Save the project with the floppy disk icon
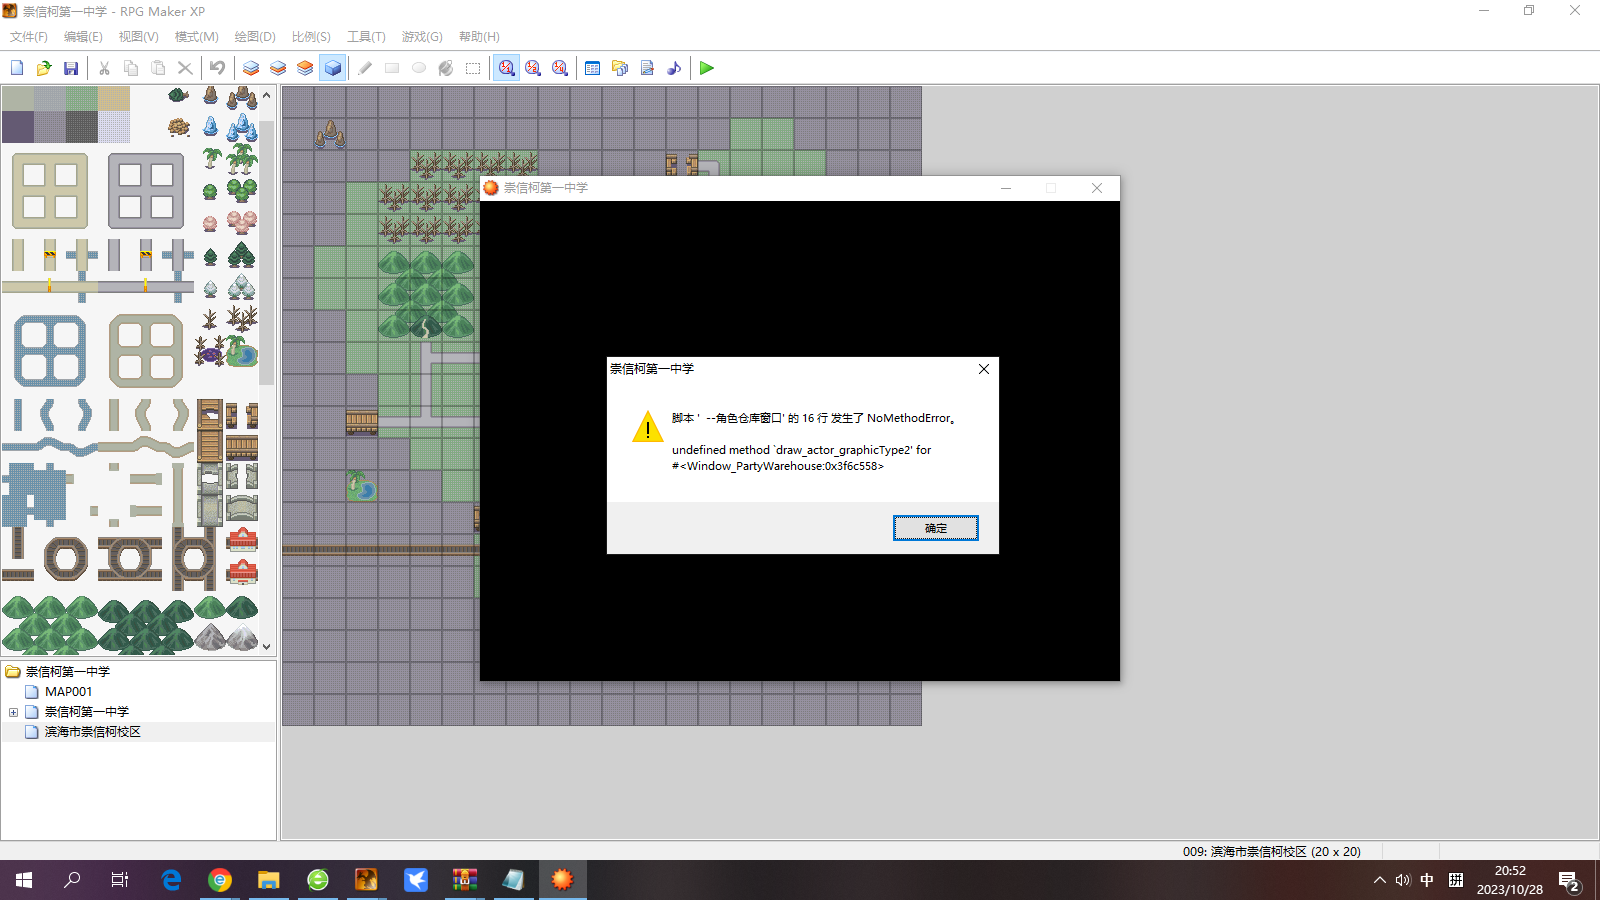This screenshot has height=900, width=1600. (x=71, y=68)
